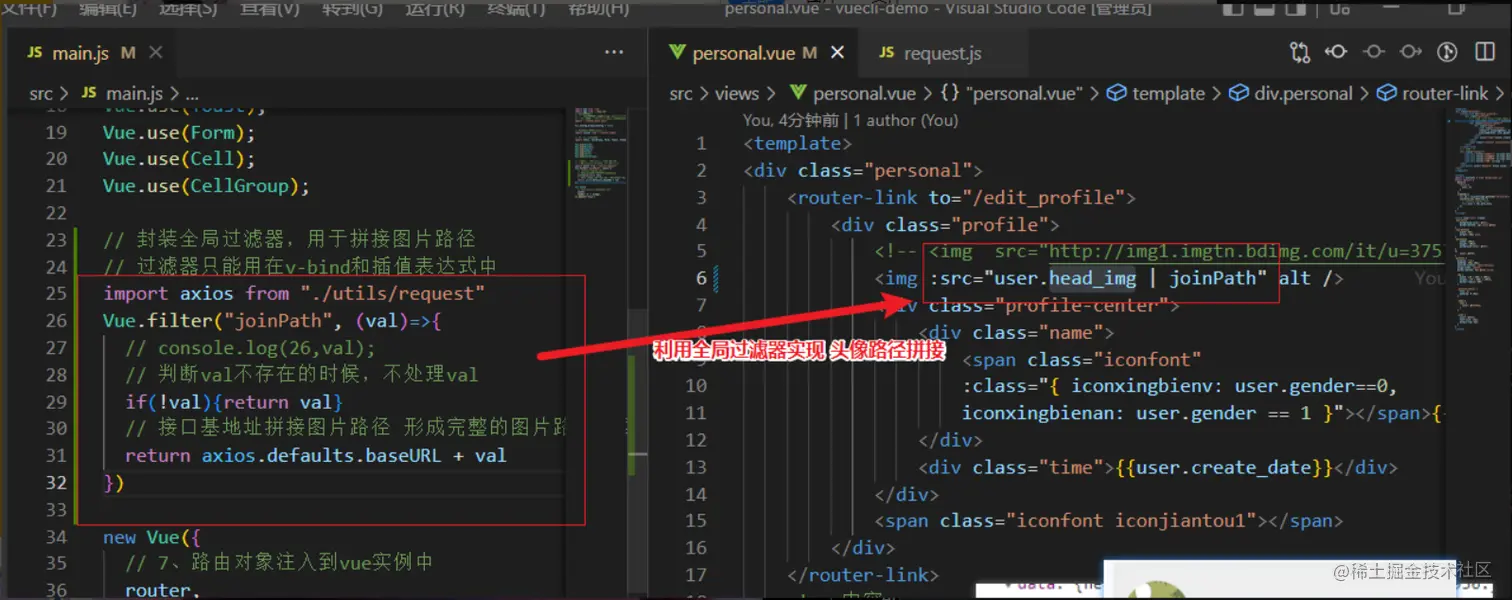Click the Vue icon on personal.vue tab
Image resolution: width=1512 pixels, height=600 pixels.
(x=677, y=53)
